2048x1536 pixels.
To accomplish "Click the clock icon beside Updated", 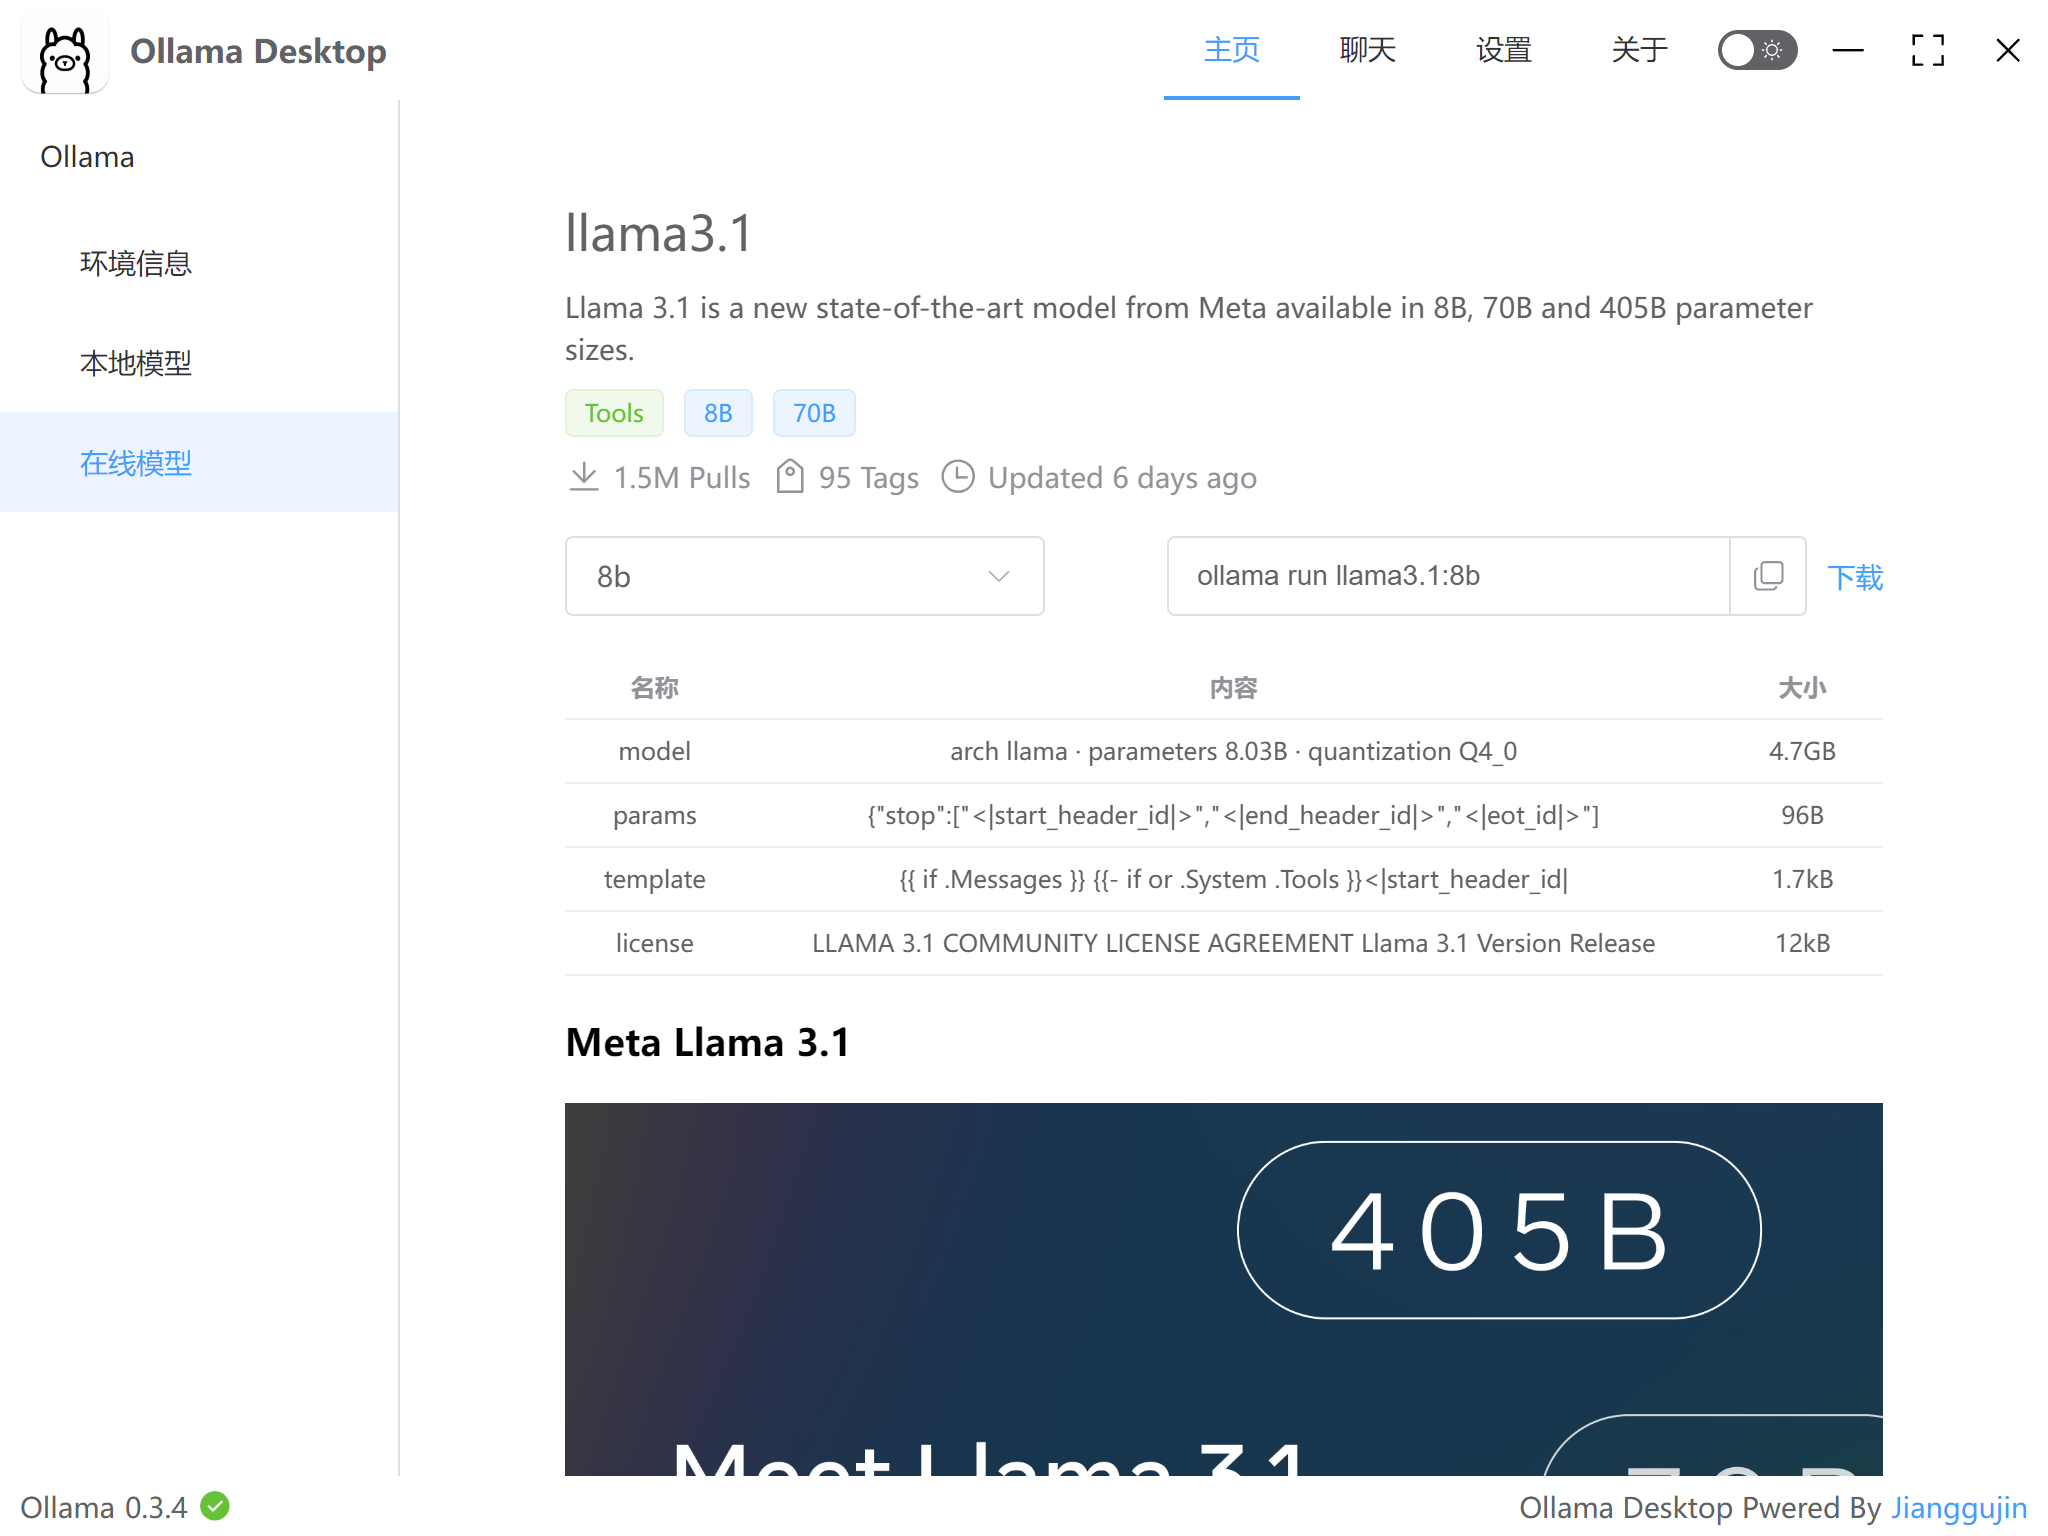I will 958,477.
